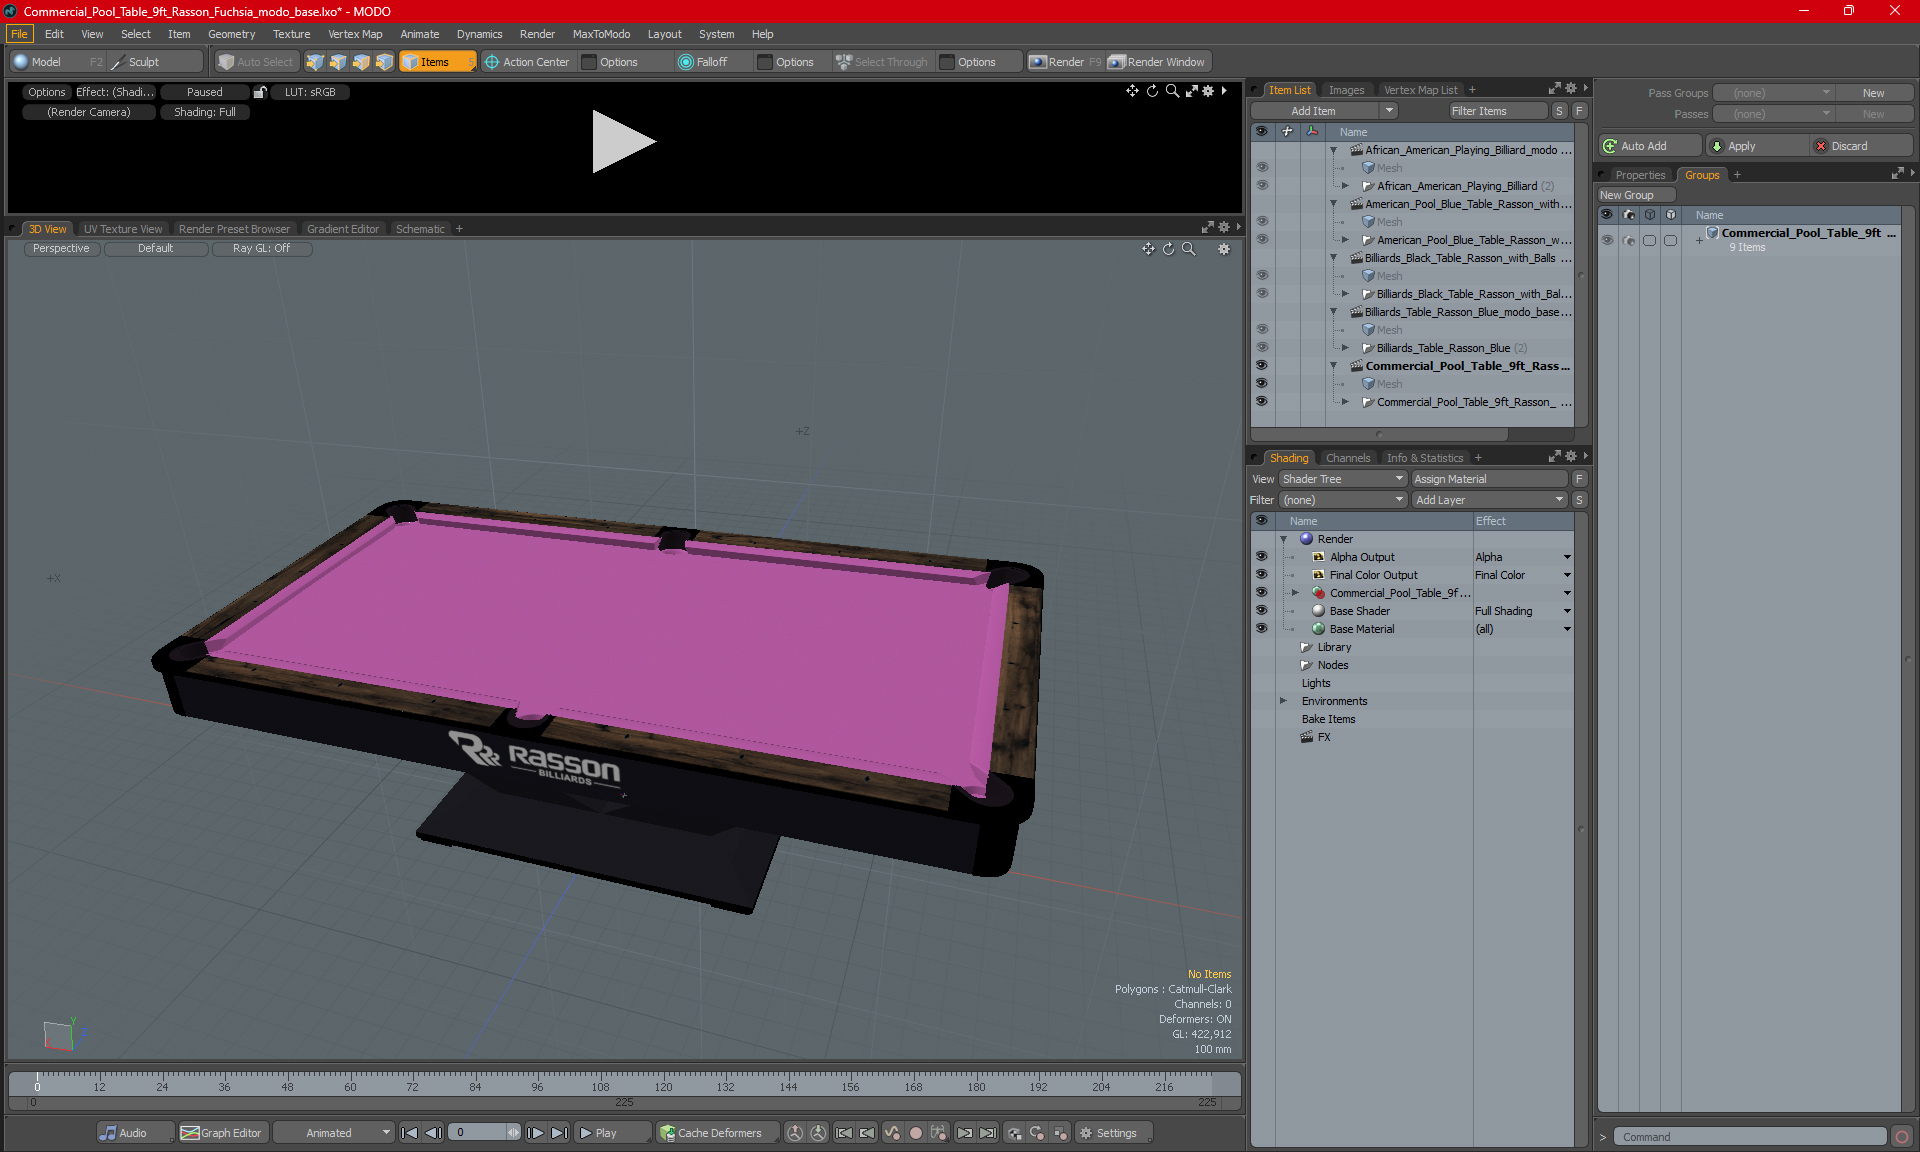Open the MaxToModo menu
Image resolution: width=1920 pixels, height=1152 pixels.
(601, 34)
